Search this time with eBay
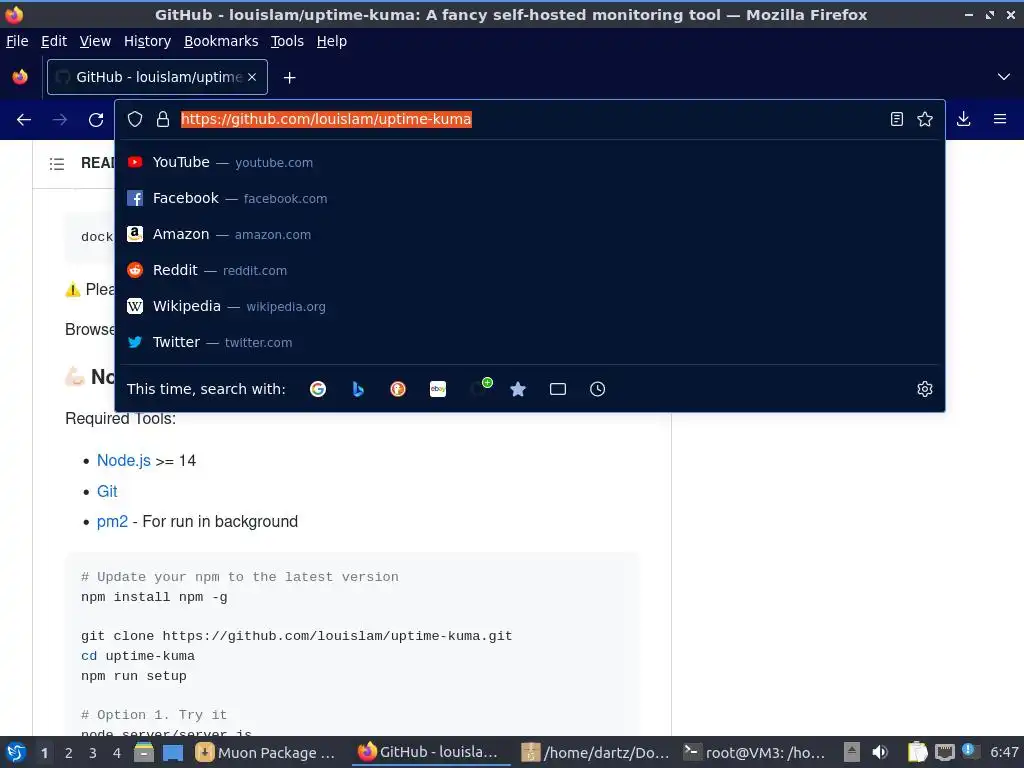1024x768 pixels. (438, 389)
